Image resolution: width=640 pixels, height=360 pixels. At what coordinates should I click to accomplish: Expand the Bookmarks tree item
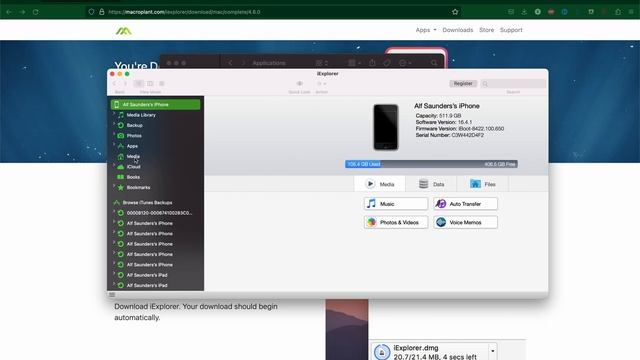tap(114, 187)
